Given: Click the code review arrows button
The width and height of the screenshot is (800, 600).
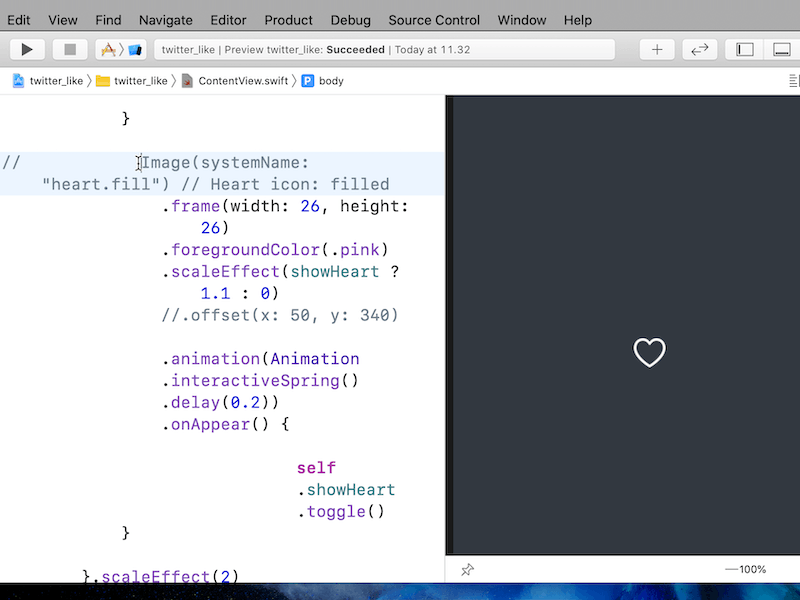Looking at the screenshot, I should pos(700,49).
